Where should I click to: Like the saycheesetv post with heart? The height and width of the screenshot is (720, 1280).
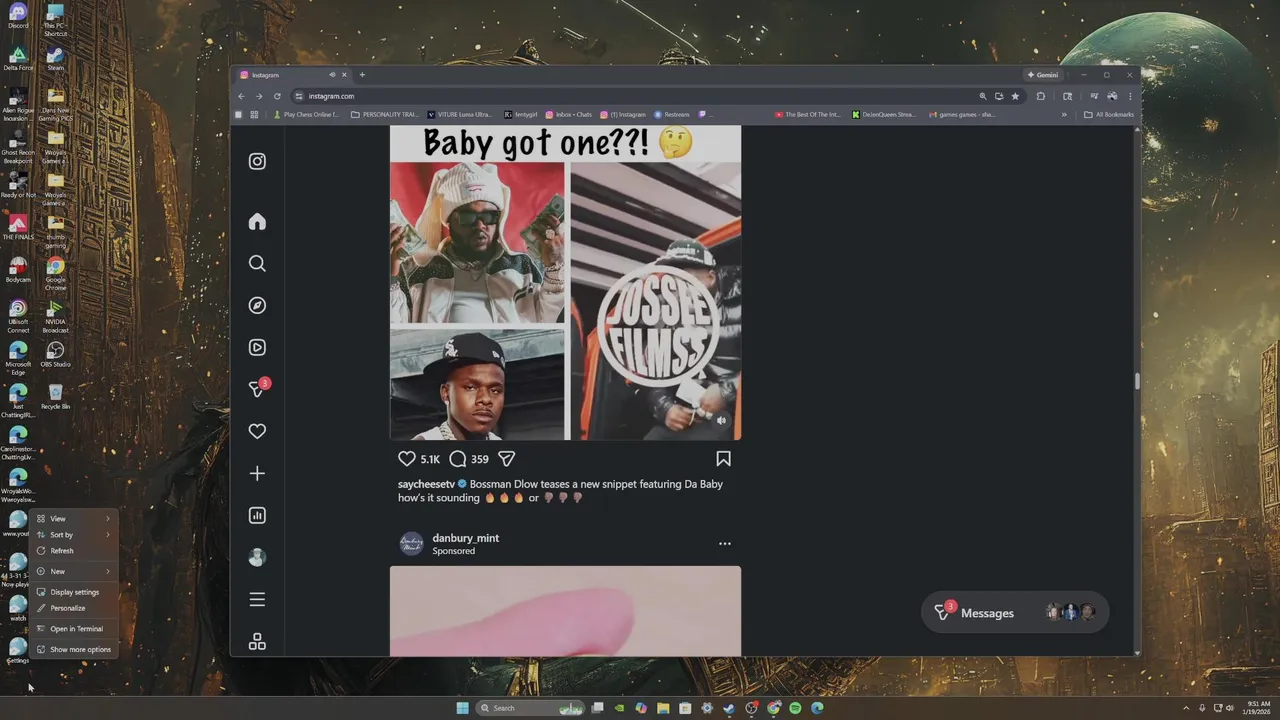407,459
